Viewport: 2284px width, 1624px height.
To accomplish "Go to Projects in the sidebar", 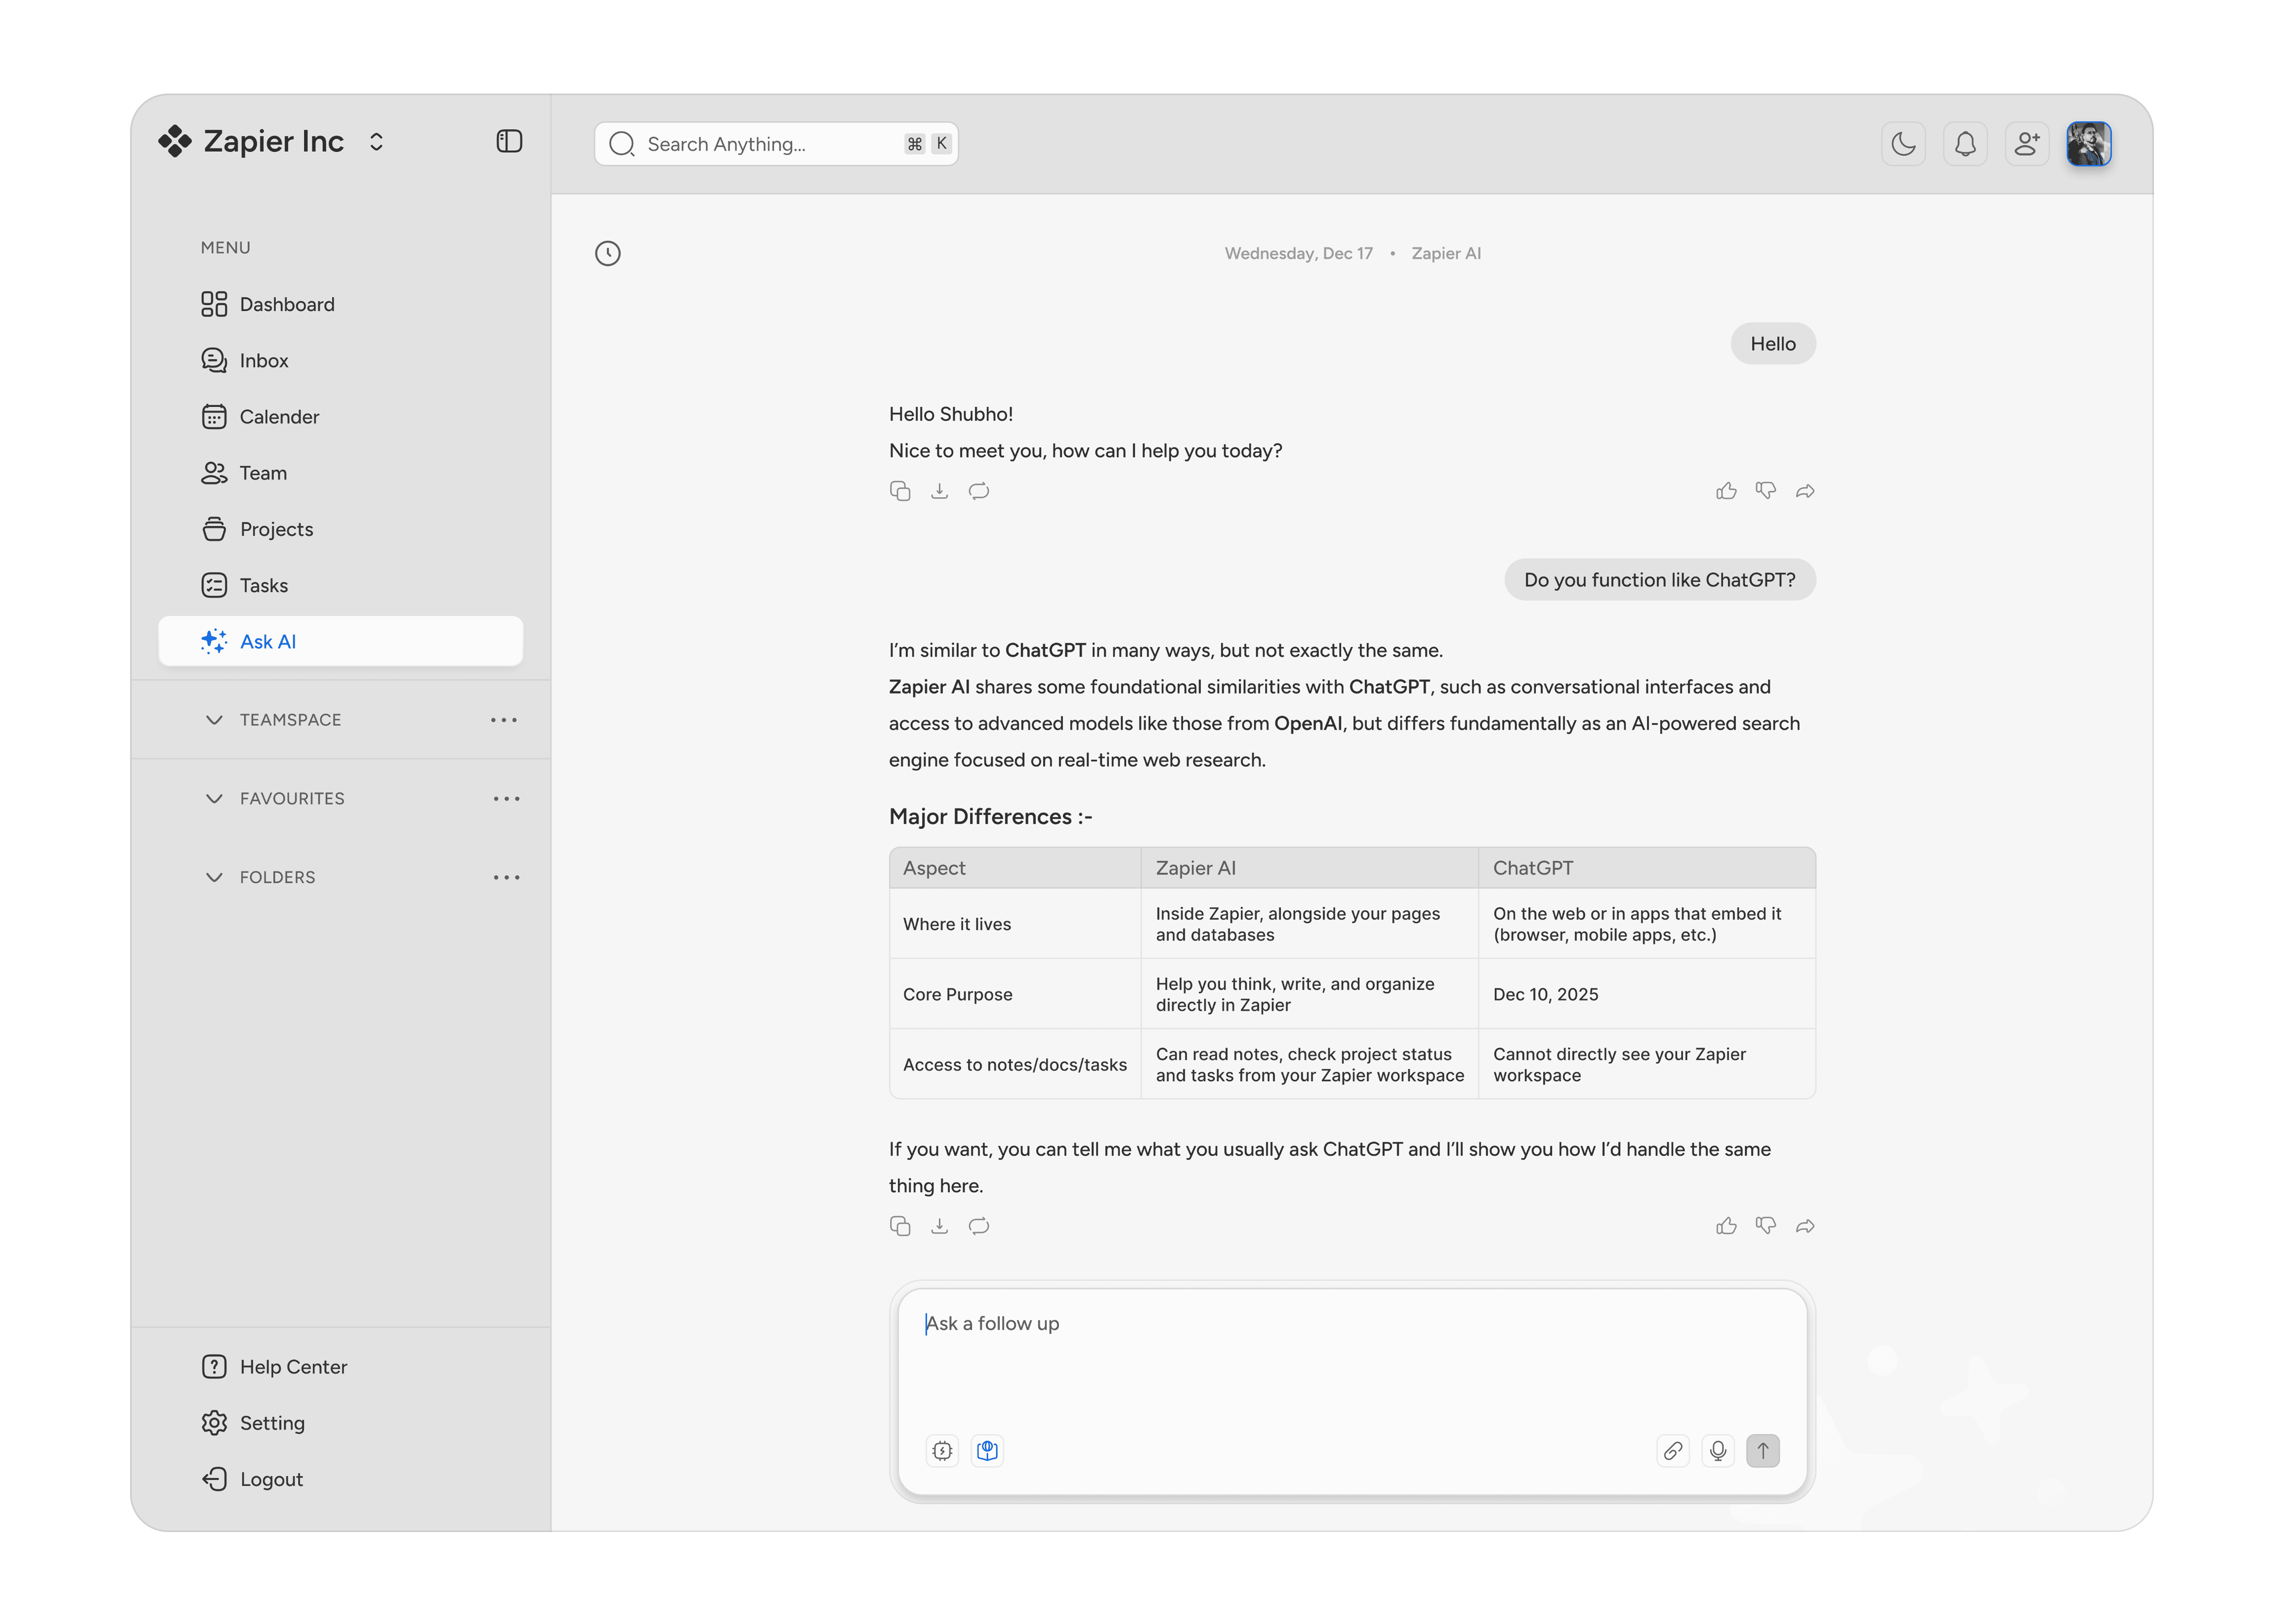I will [276, 529].
